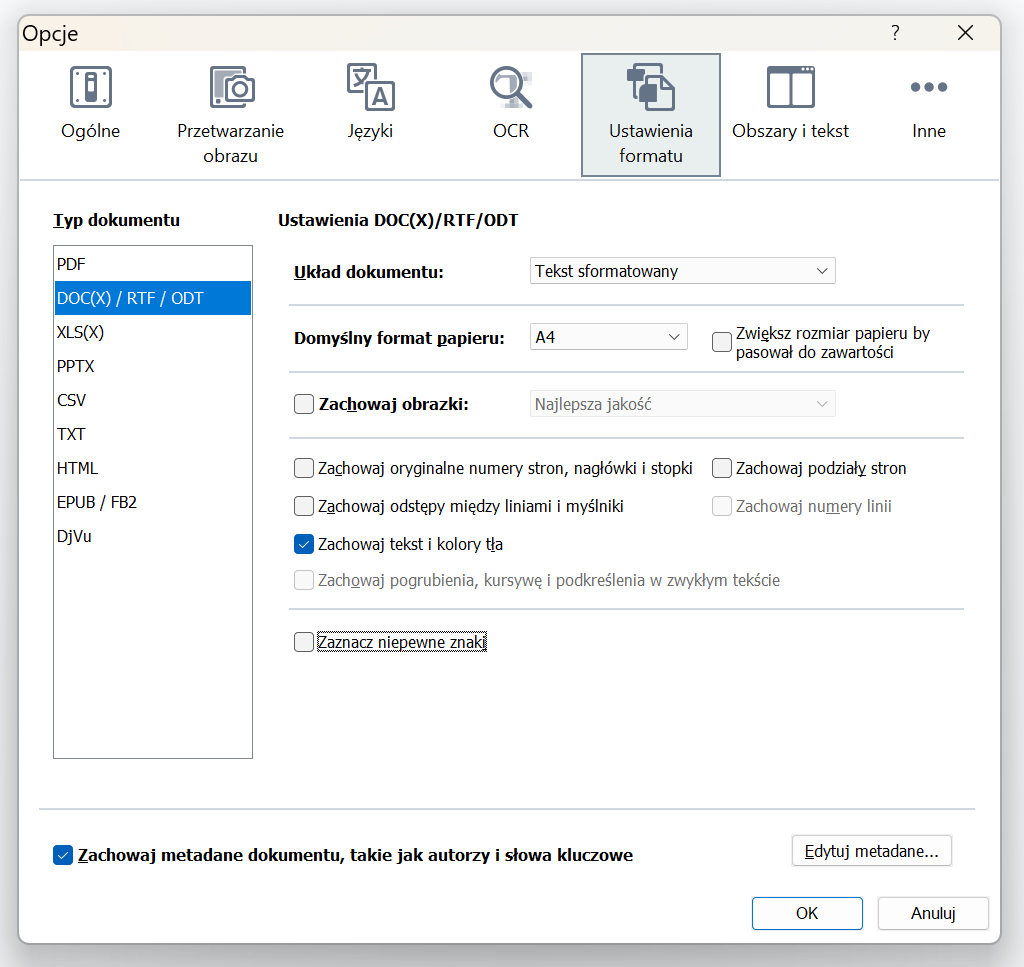The height and width of the screenshot is (967, 1024).
Task: Expand the Układ dokumentu dropdown
Action: click(x=682, y=271)
